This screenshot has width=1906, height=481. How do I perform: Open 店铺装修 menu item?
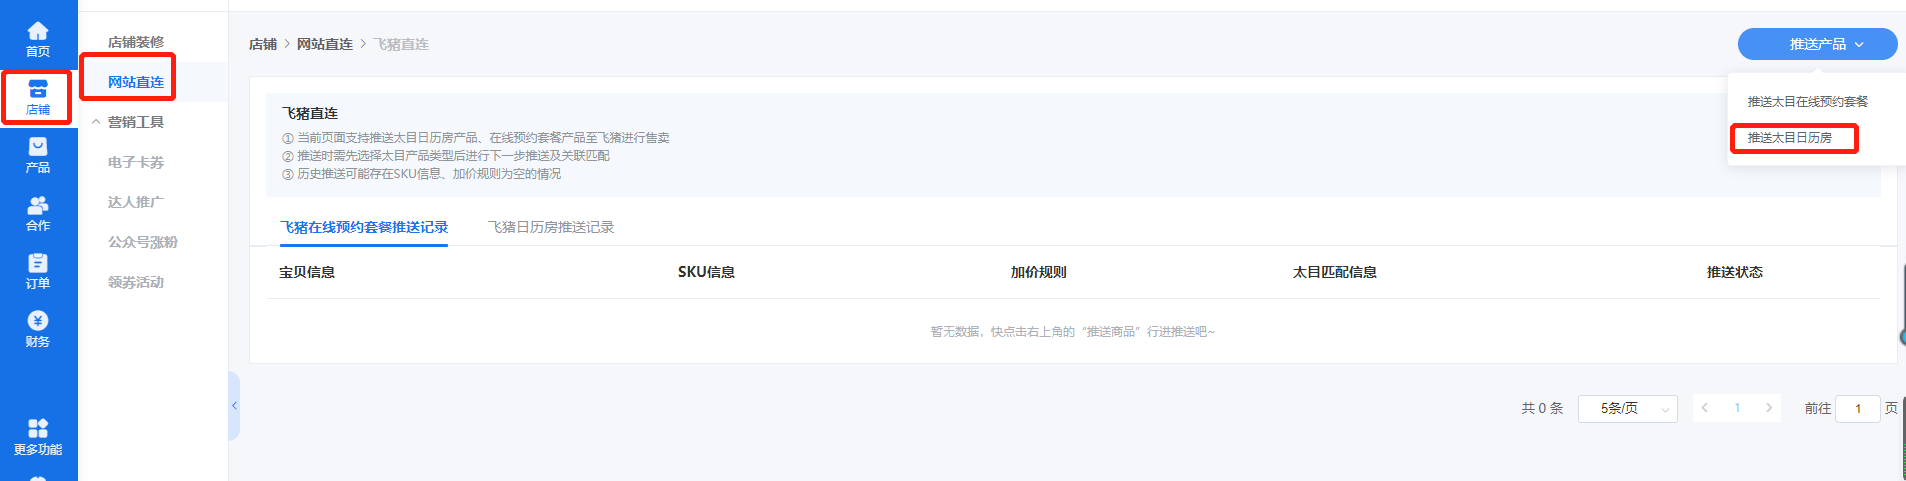[x=136, y=42]
